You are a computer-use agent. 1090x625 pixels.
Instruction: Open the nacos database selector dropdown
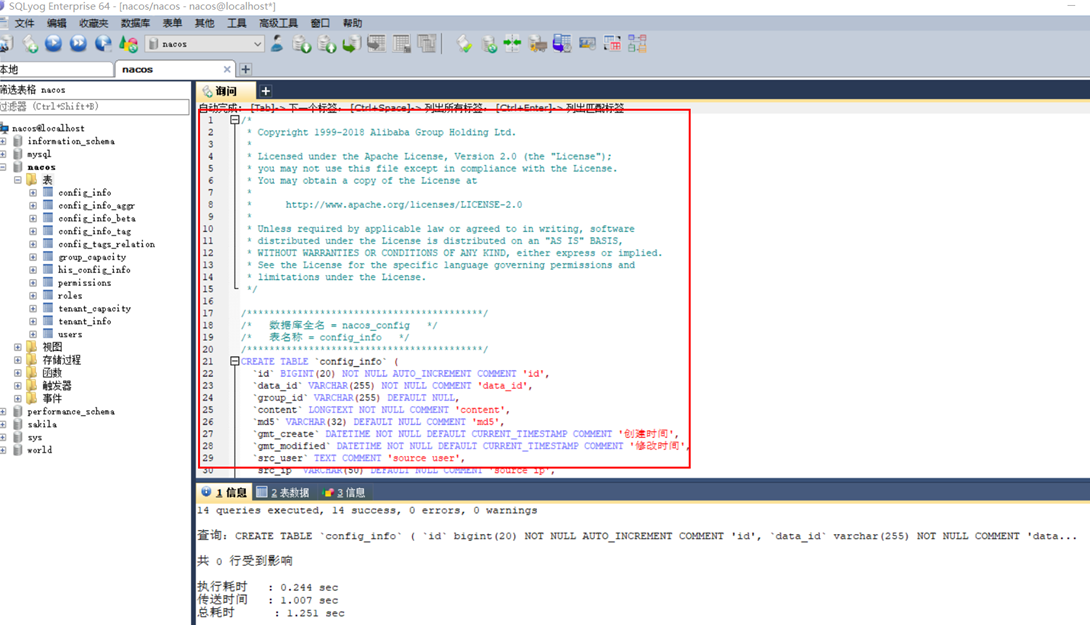[204, 44]
